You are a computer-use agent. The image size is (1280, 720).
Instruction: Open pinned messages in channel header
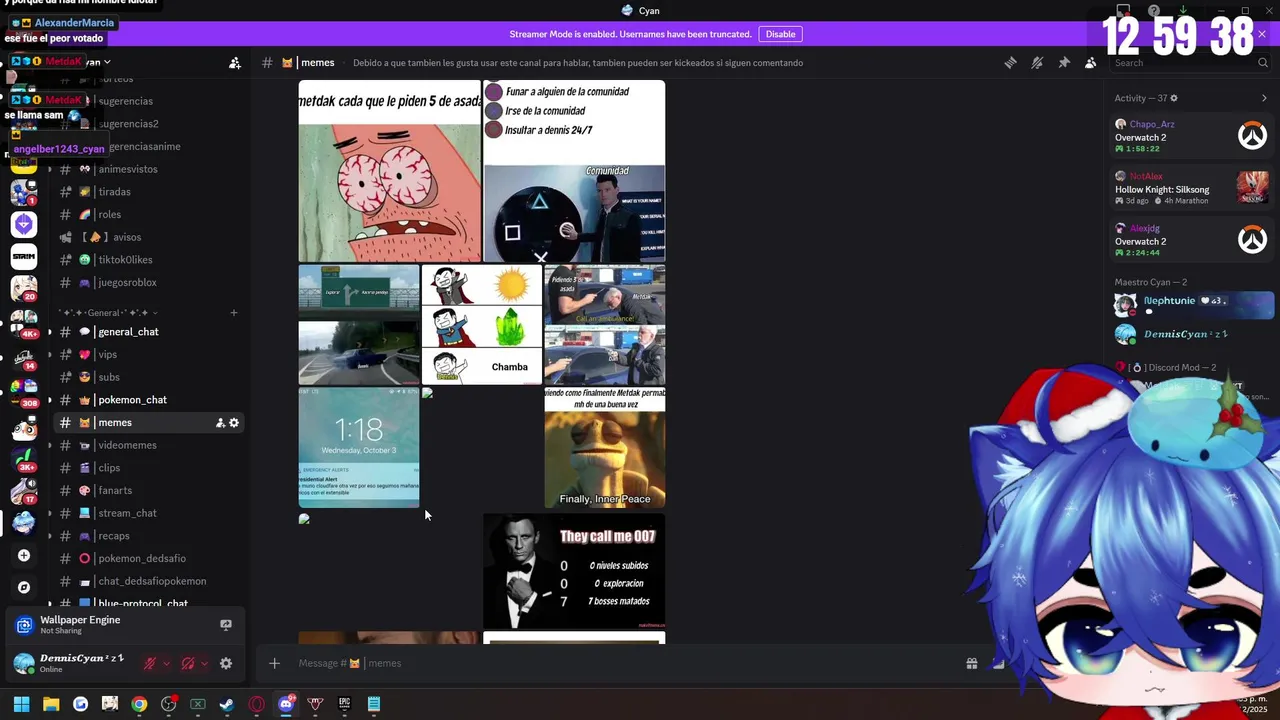click(x=1064, y=62)
